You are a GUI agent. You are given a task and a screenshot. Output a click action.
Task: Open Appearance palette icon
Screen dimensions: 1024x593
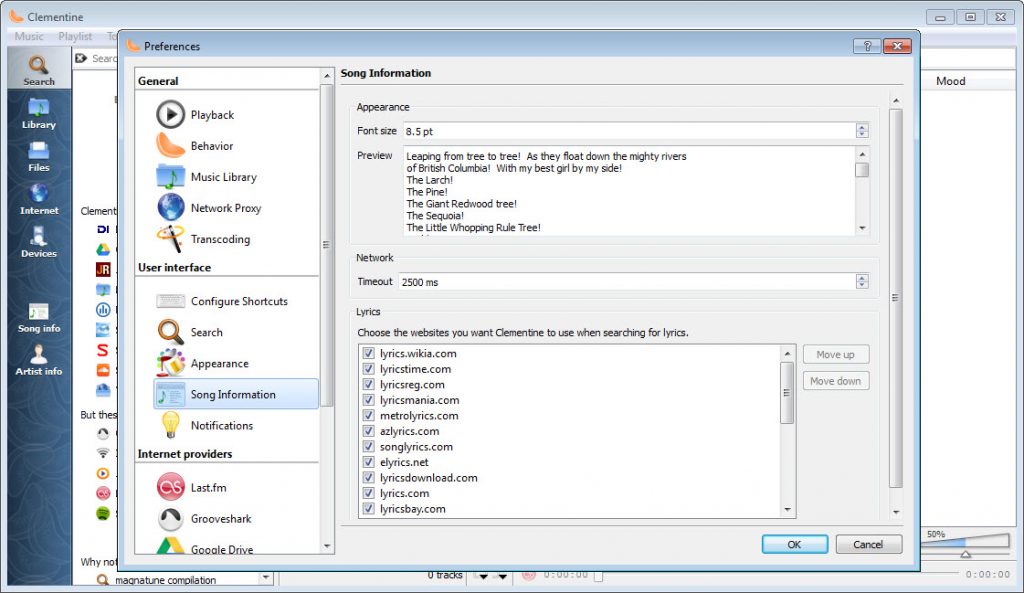pos(170,363)
